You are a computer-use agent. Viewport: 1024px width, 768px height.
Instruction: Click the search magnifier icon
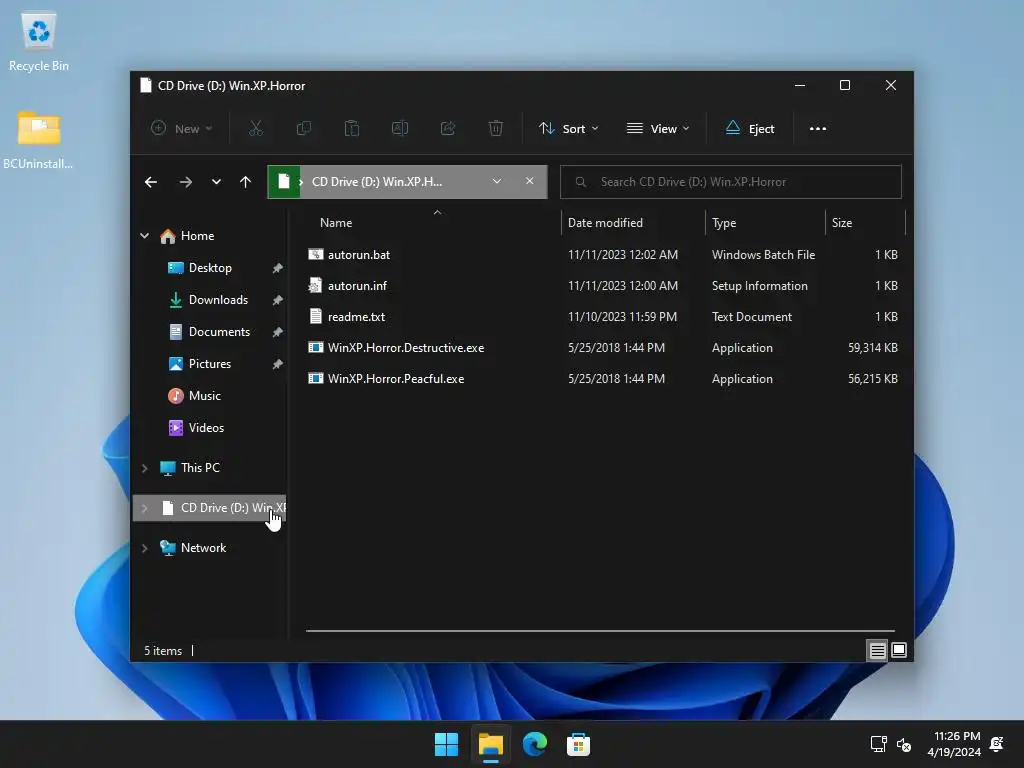581,182
